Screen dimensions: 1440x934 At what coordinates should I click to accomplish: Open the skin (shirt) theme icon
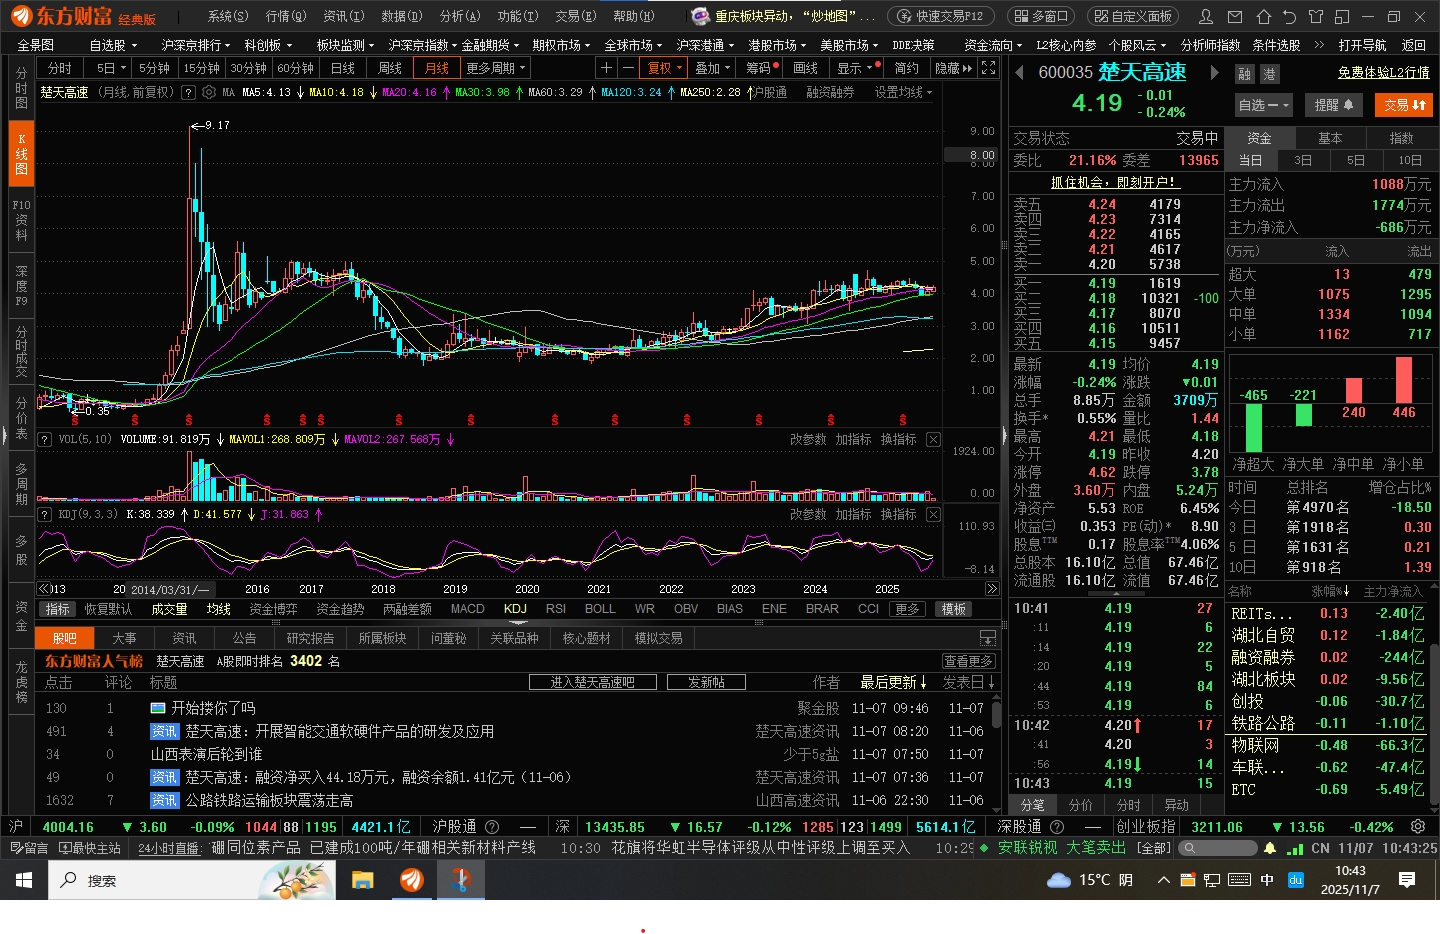tap(1316, 16)
